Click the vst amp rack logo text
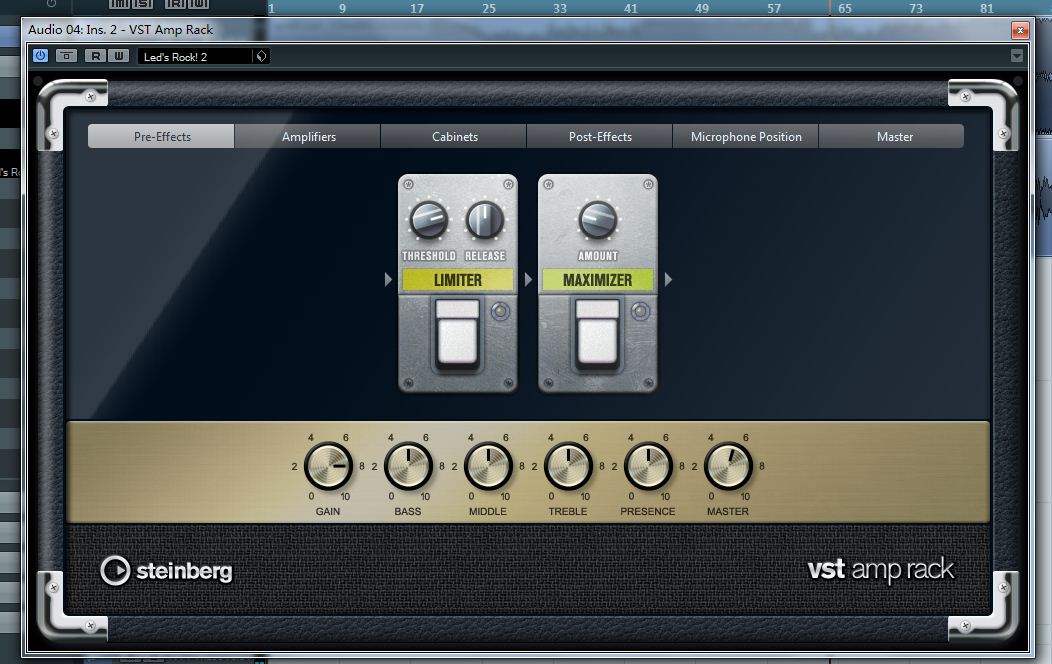The width and height of the screenshot is (1052, 664). coord(880,569)
